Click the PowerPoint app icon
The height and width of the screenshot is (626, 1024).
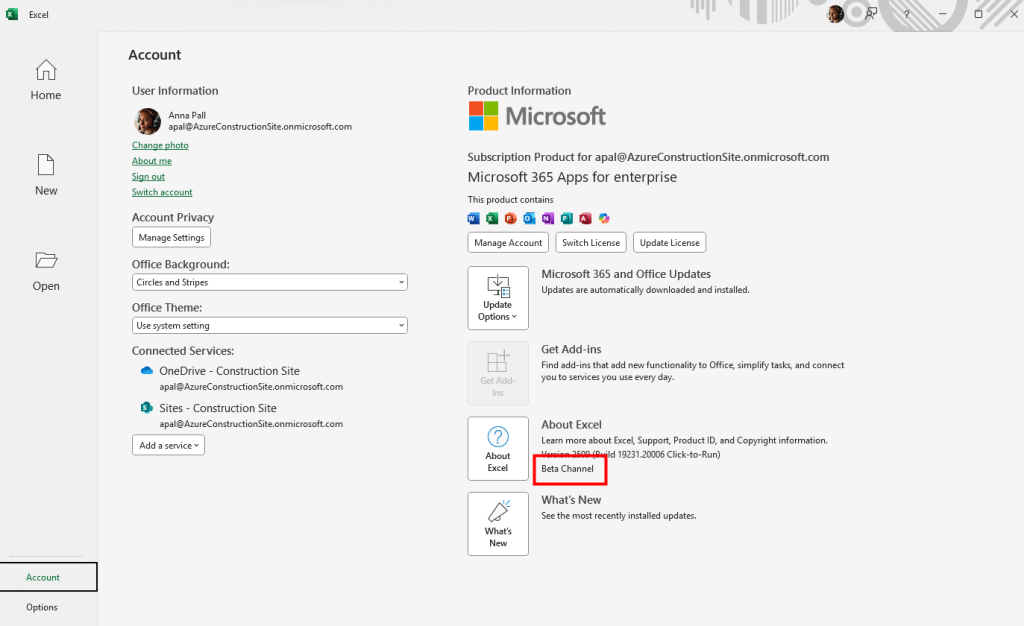(511, 218)
